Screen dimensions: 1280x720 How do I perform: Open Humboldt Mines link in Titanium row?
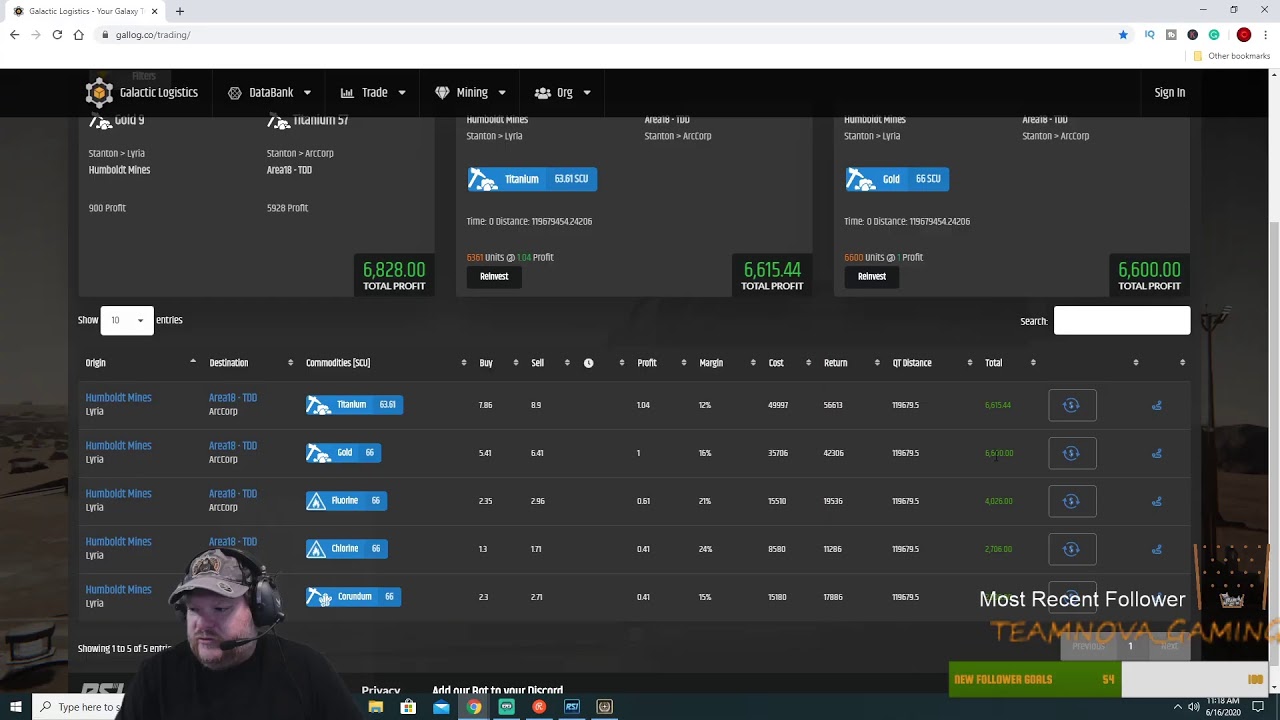click(x=118, y=398)
